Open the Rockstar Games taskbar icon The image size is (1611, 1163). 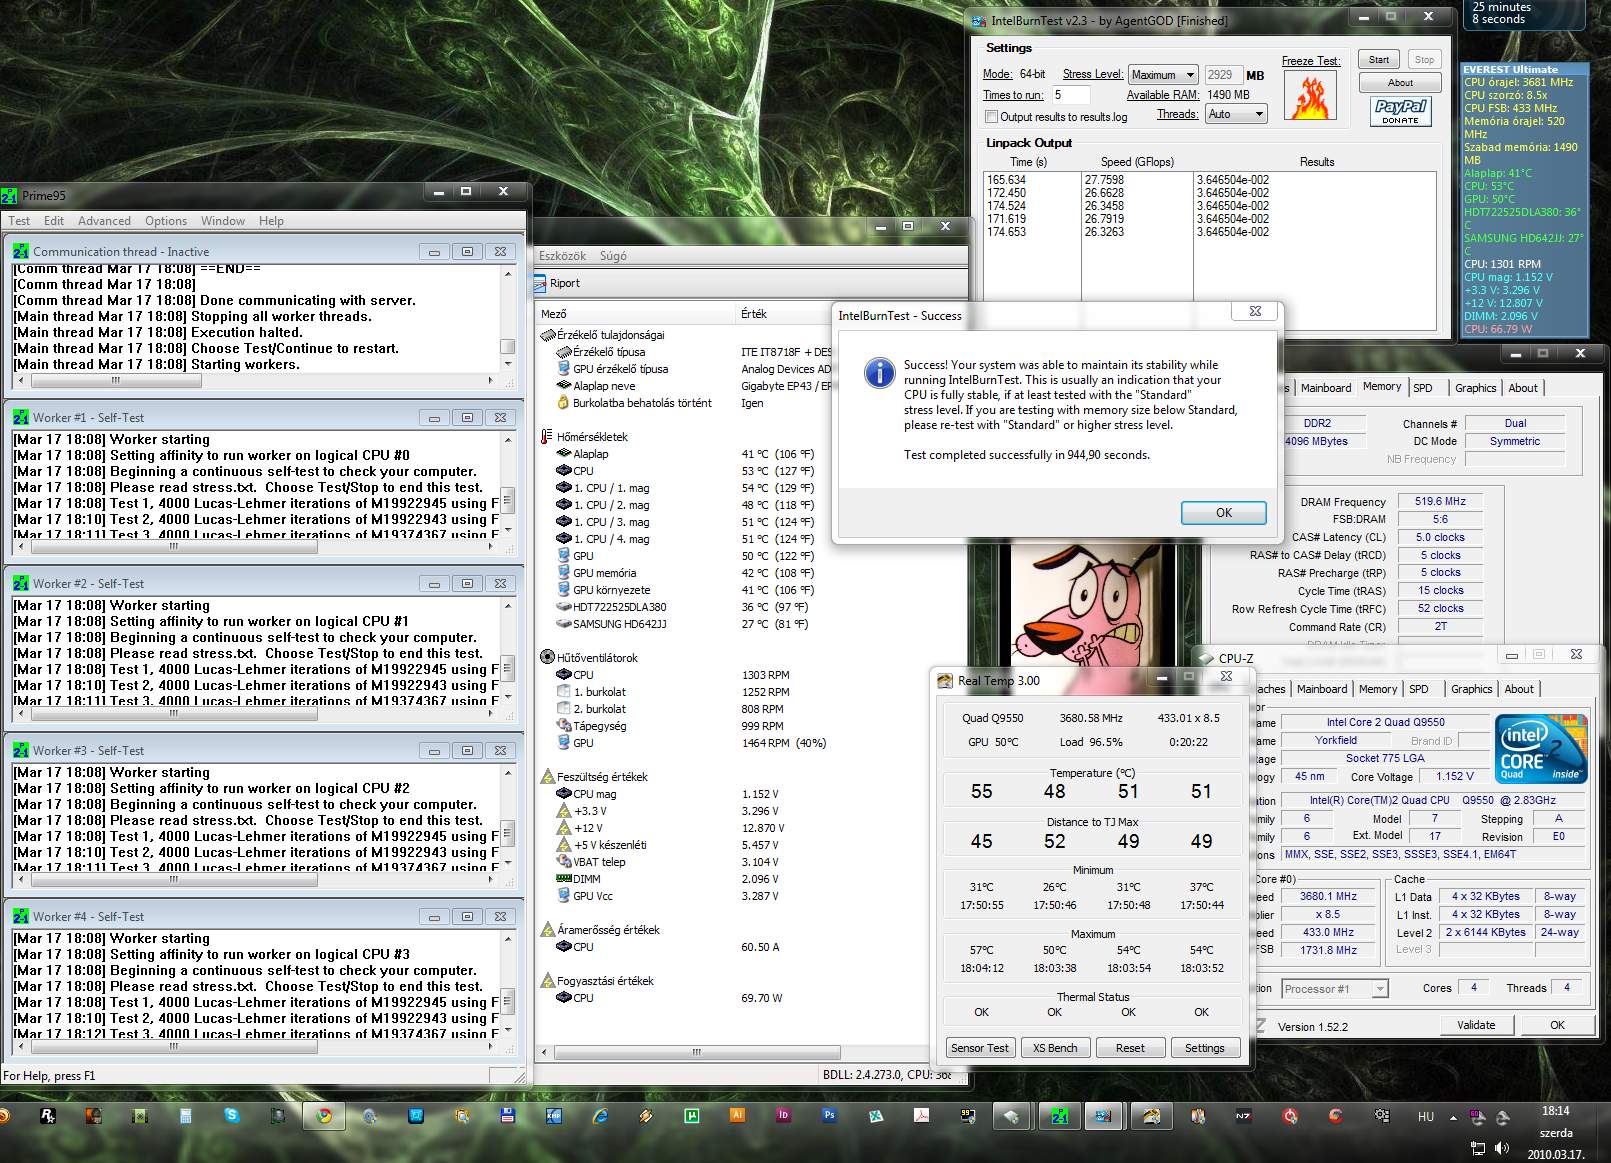coord(47,1116)
